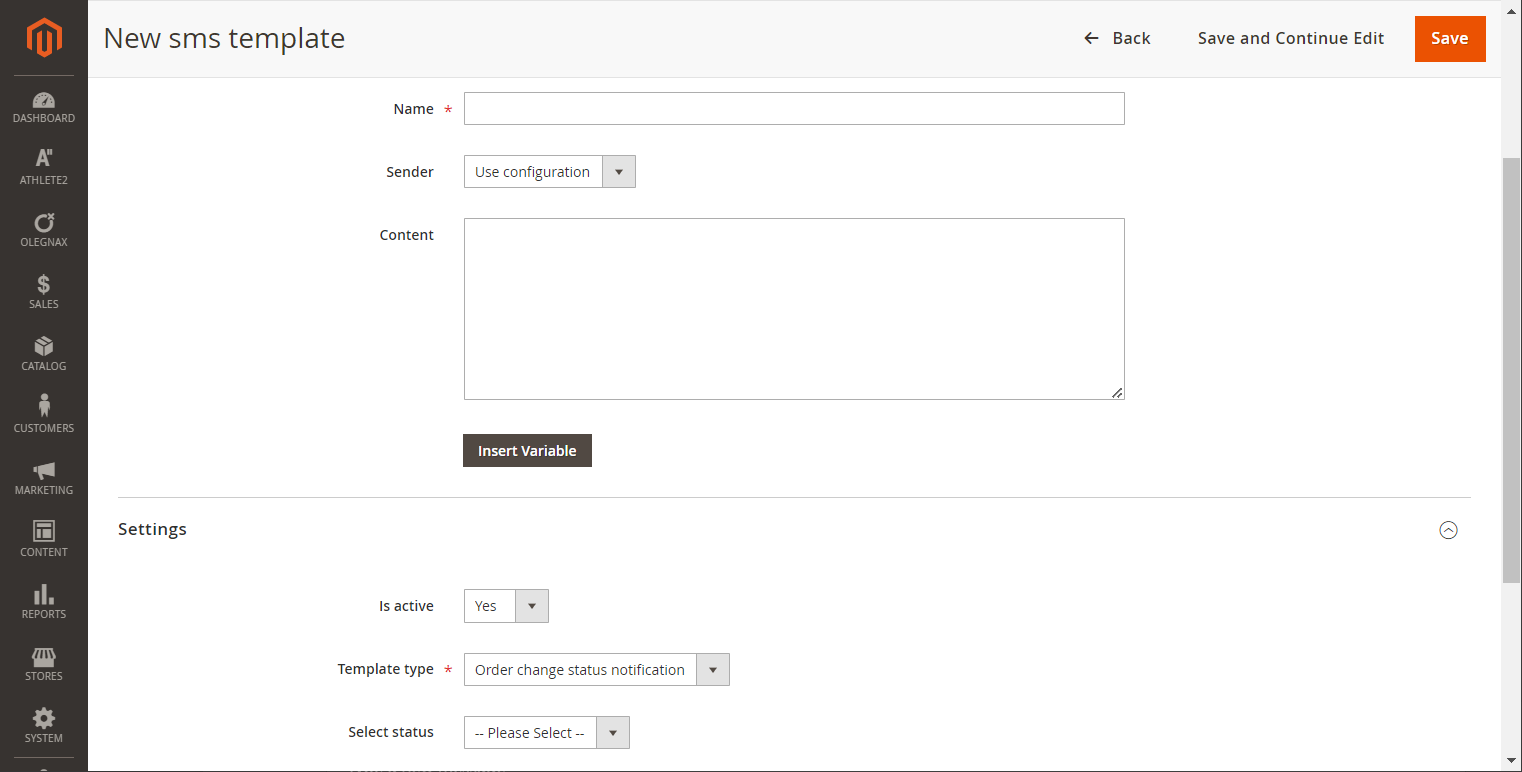Open the Stores storefront icon
Image resolution: width=1522 pixels, height=772 pixels.
pos(44,657)
